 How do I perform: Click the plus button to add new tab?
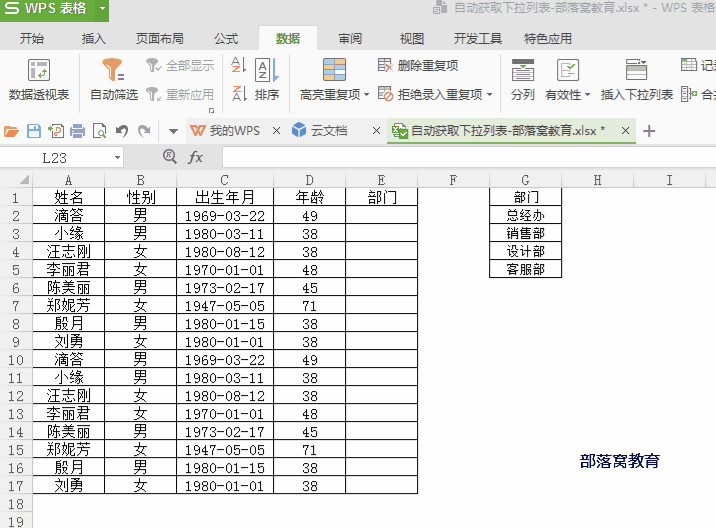tap(649, 131)
